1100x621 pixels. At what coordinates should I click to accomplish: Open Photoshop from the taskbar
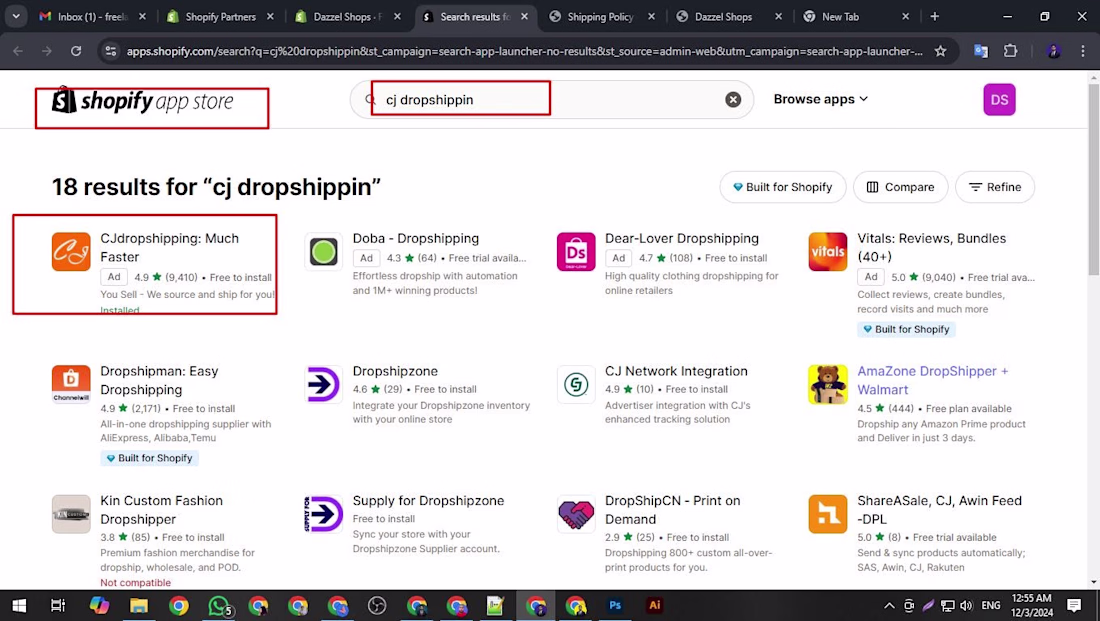pyautogui.click(x=615, y=605)
